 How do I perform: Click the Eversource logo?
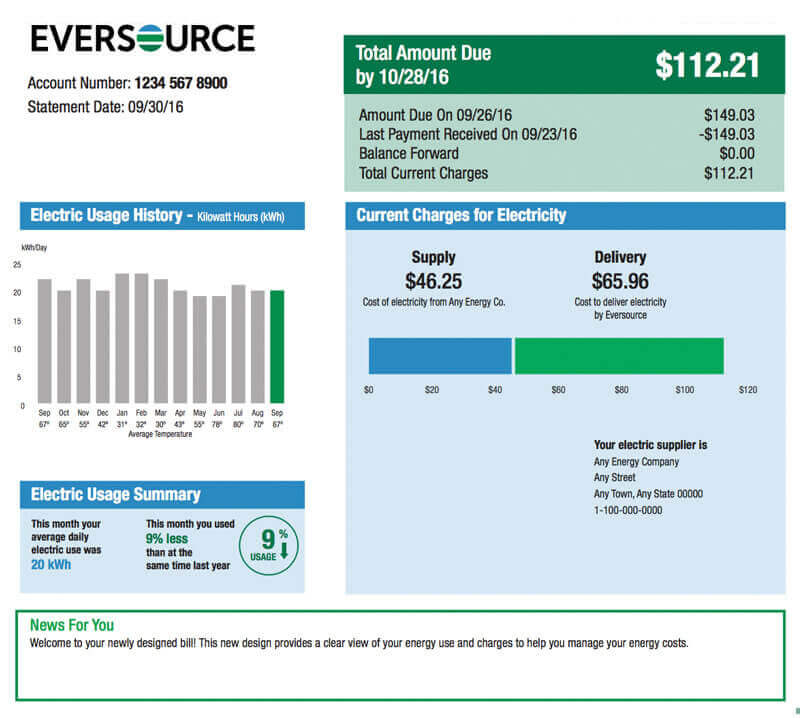140,38
